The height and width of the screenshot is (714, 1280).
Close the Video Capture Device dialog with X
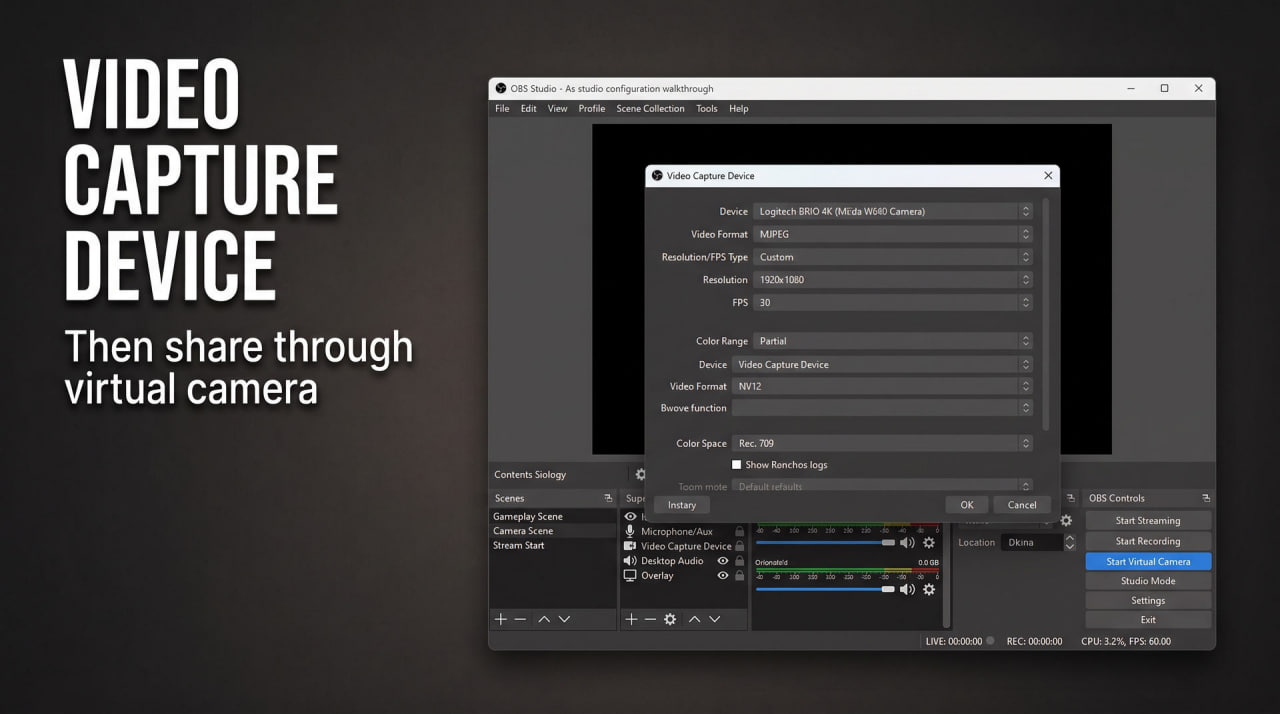click(1048, 176)
